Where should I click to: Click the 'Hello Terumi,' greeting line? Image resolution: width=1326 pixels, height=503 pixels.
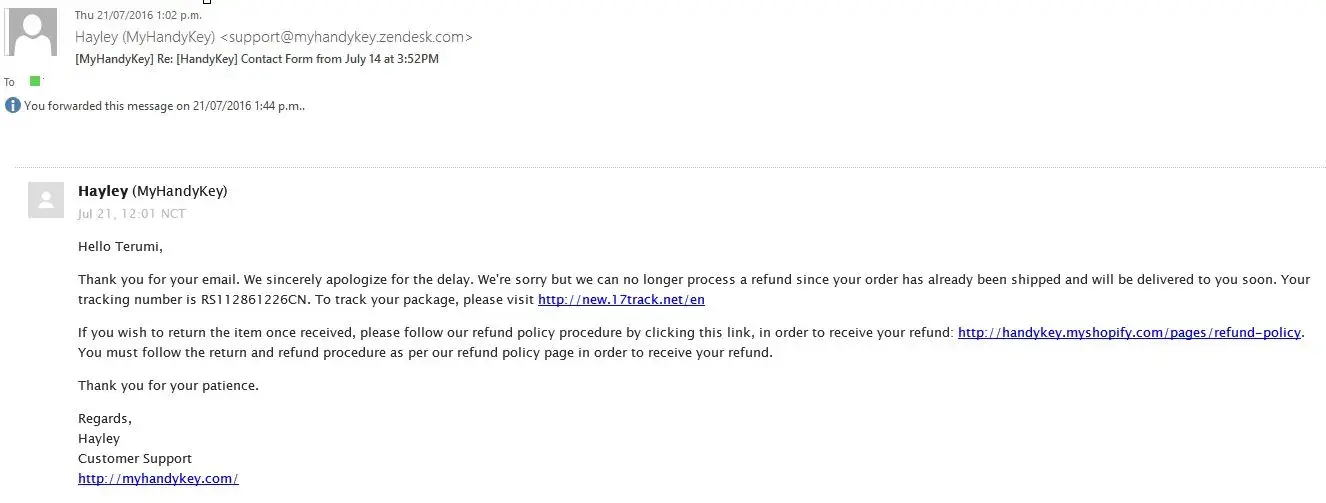(120, 246)
